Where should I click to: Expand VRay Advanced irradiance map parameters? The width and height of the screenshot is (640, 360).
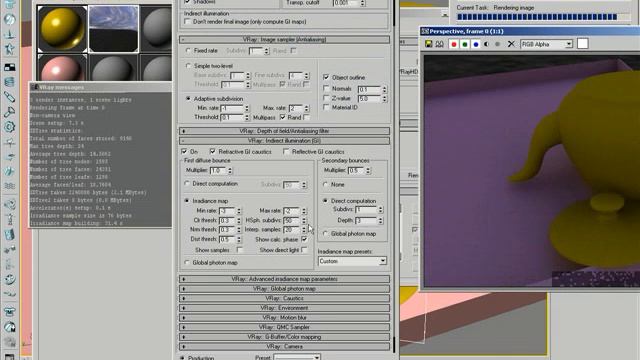pos(284,279)
